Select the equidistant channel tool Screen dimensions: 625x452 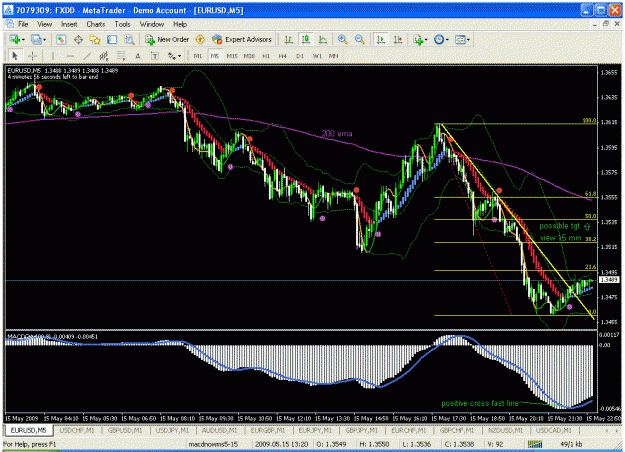click(x=104, y=56)
